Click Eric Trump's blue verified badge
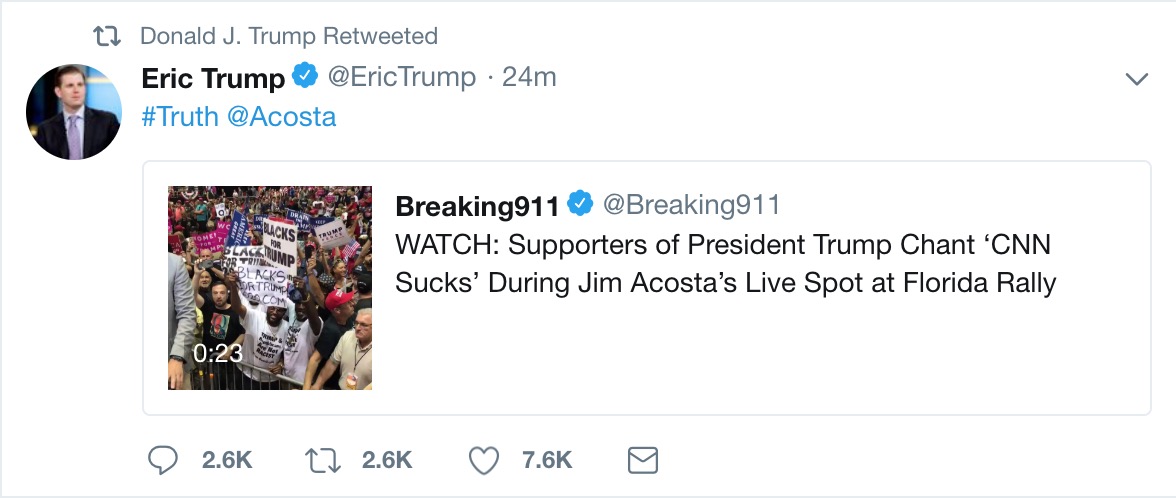The height and width of the screenshot is (498, 1176). point(305,76)
